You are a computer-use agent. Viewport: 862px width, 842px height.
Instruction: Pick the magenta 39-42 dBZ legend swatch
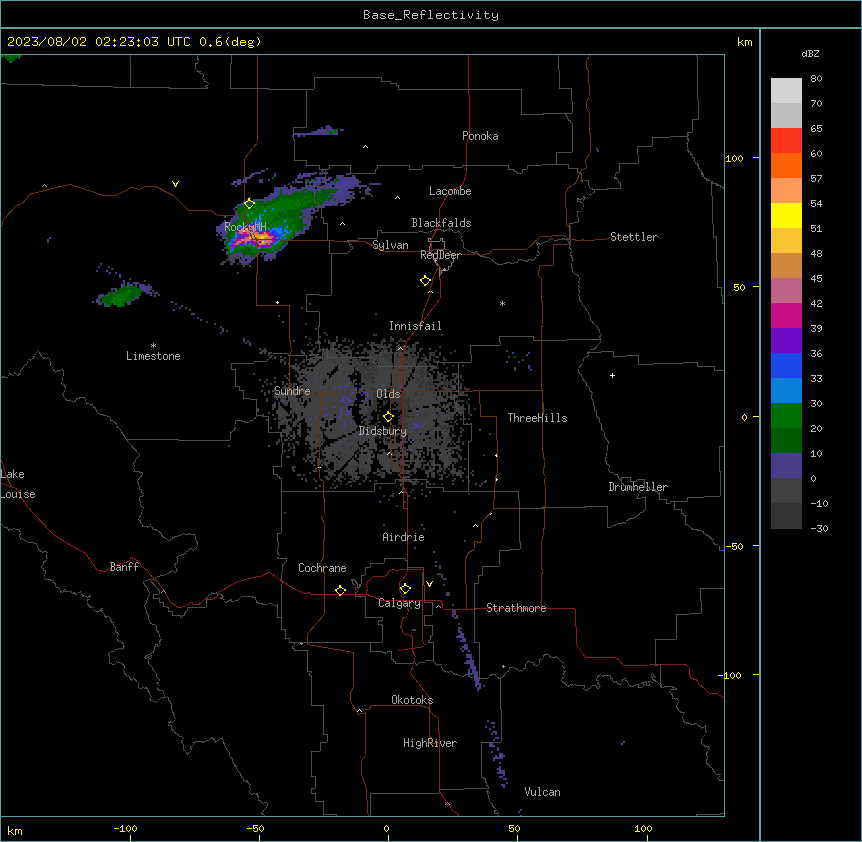(x=786, y=315)
